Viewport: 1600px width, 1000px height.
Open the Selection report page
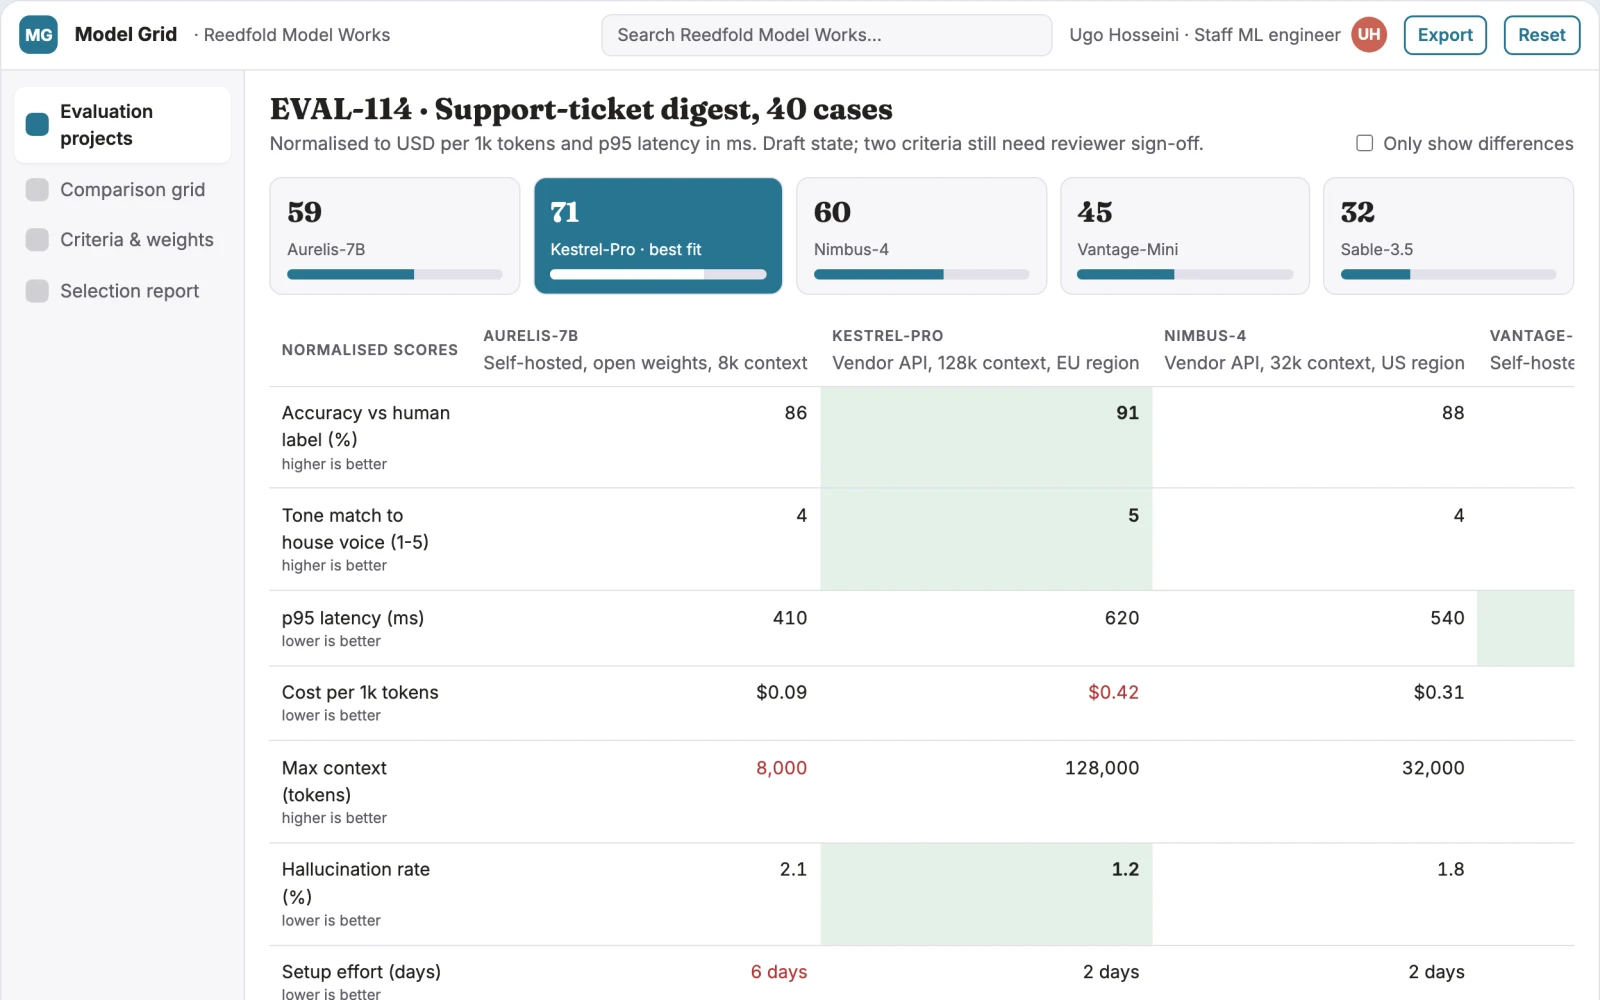122,291
